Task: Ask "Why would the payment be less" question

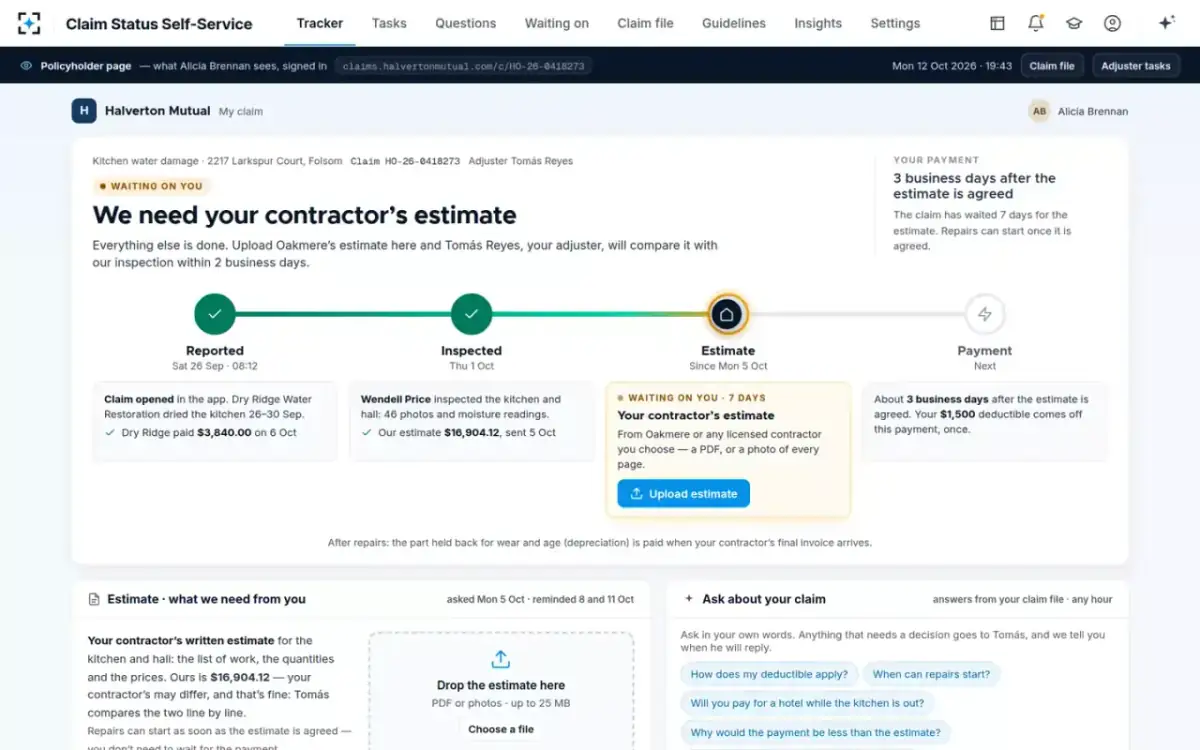Action: [x=816, y=732]
